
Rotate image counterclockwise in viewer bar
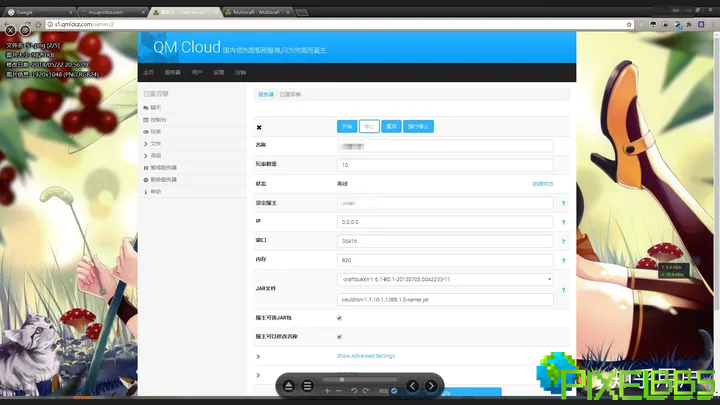click(x=354, y=391)
